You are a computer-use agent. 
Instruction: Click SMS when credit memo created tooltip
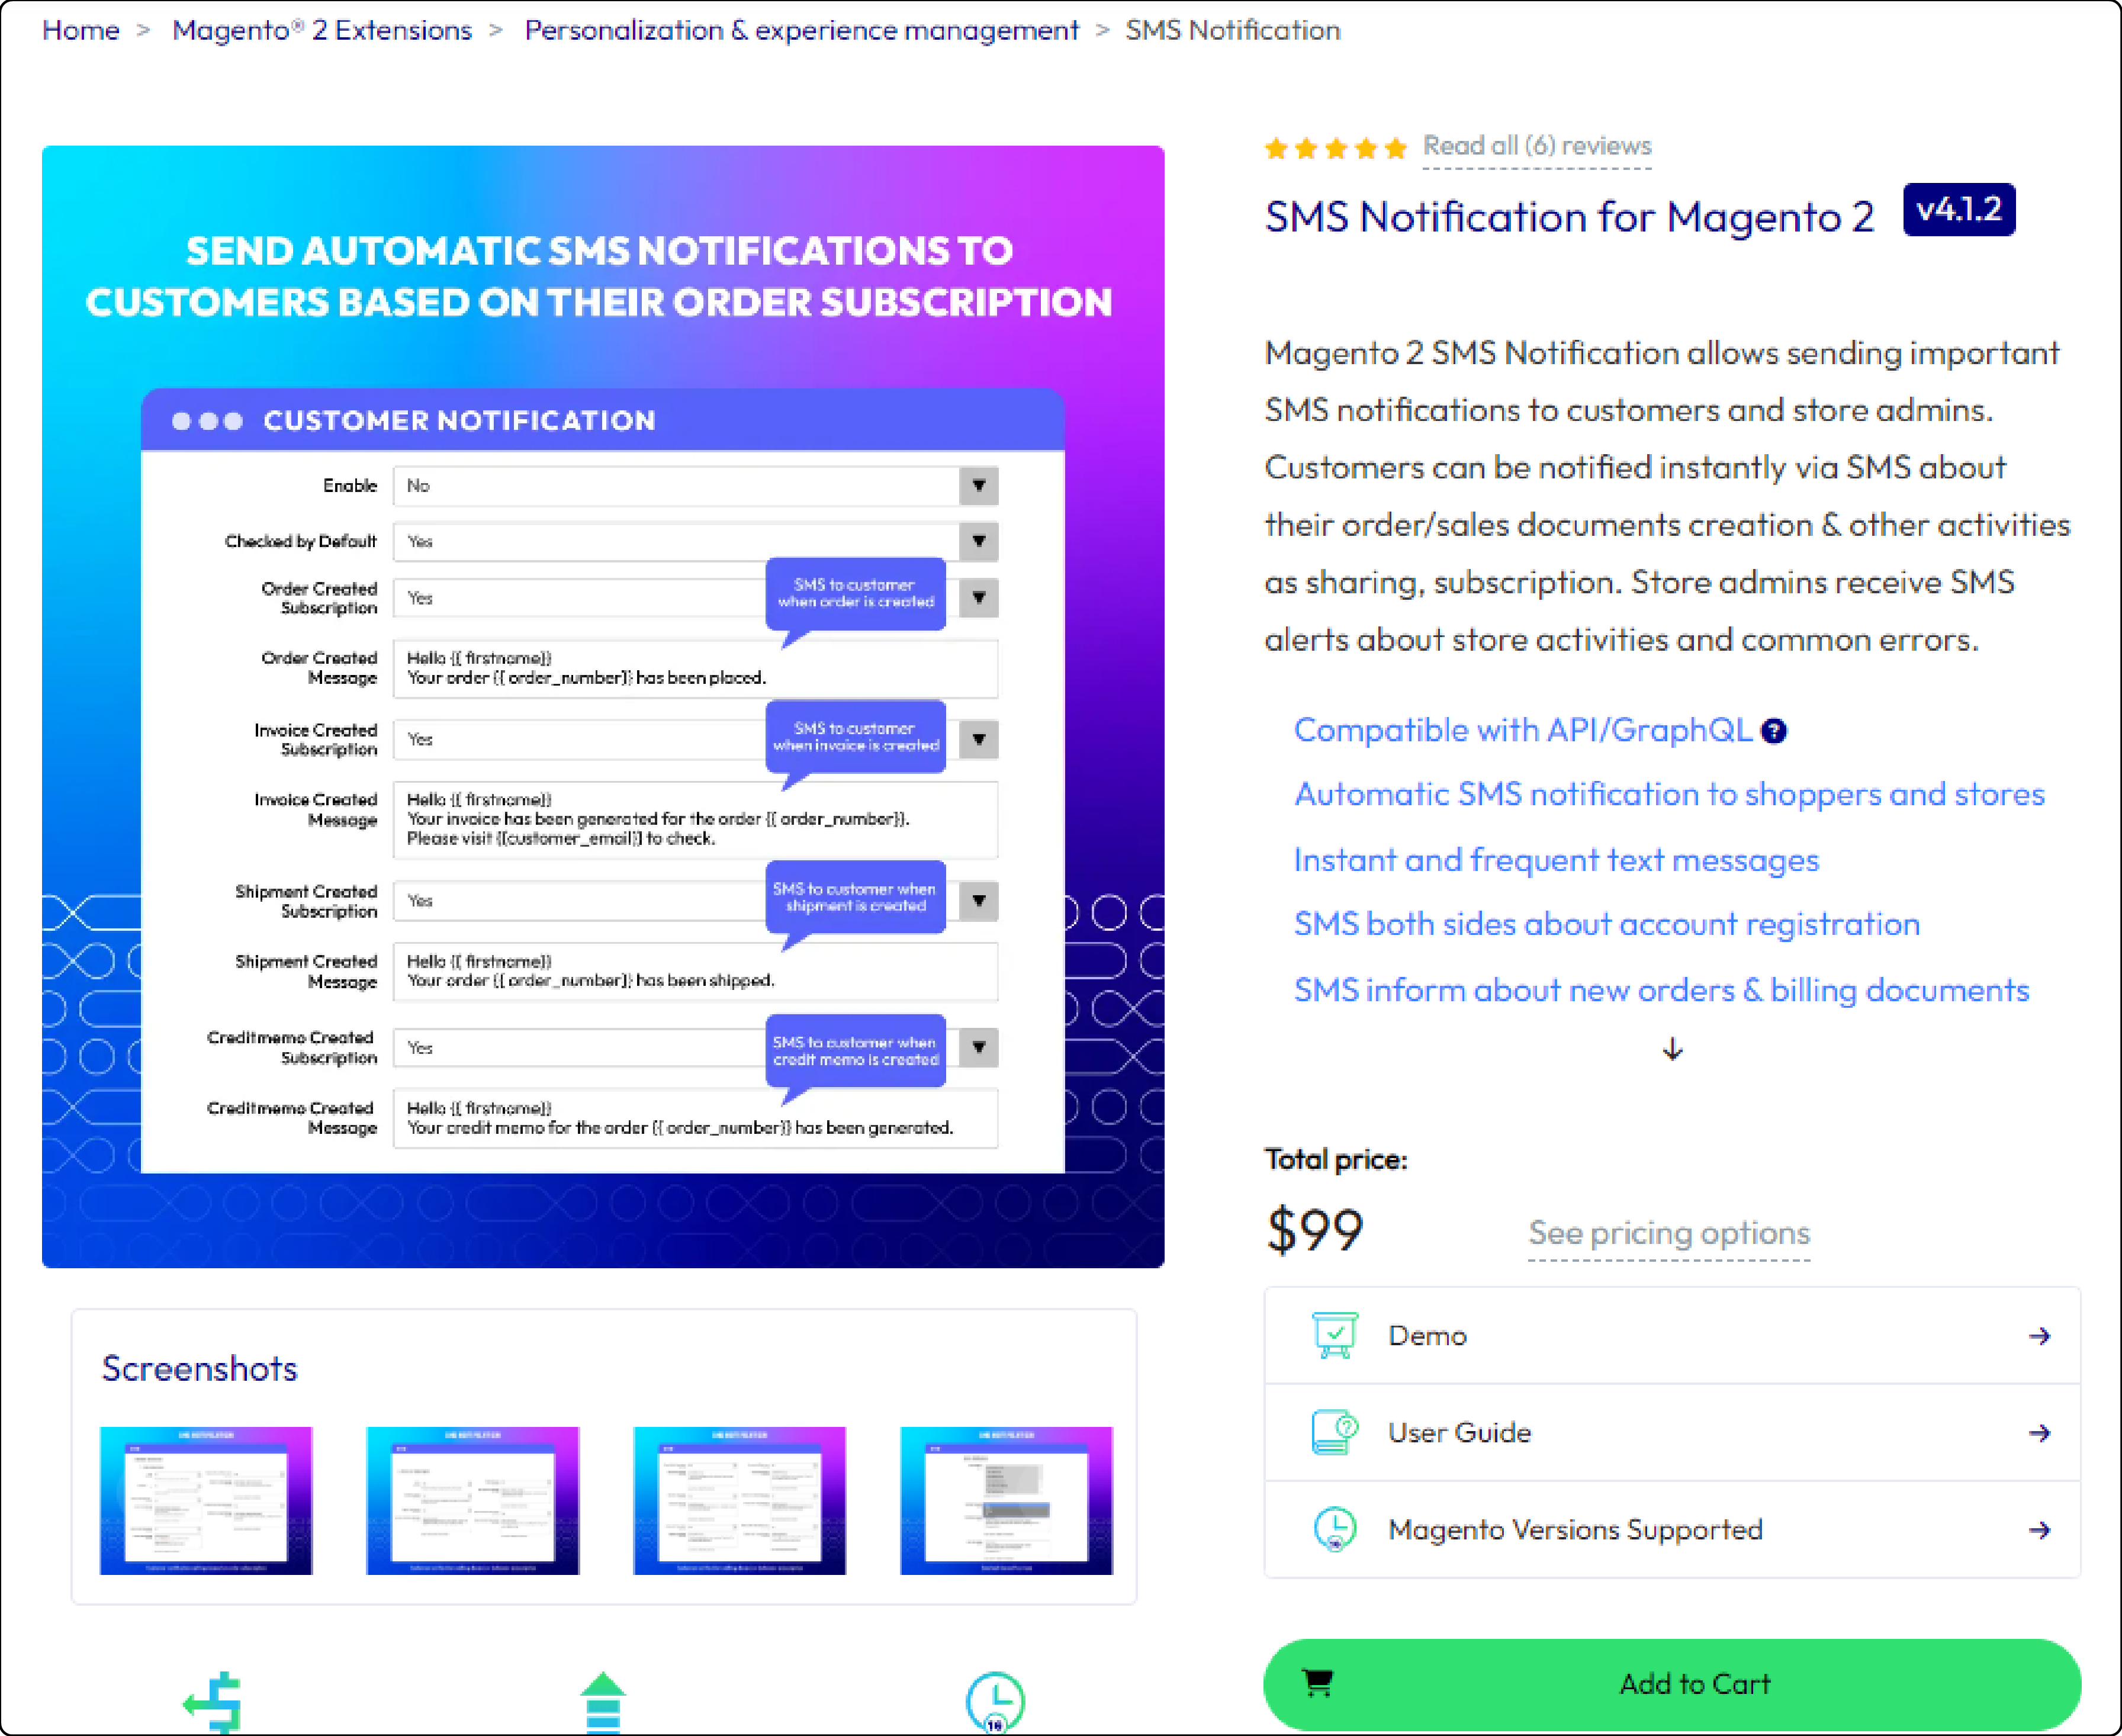coord(855,1051)
